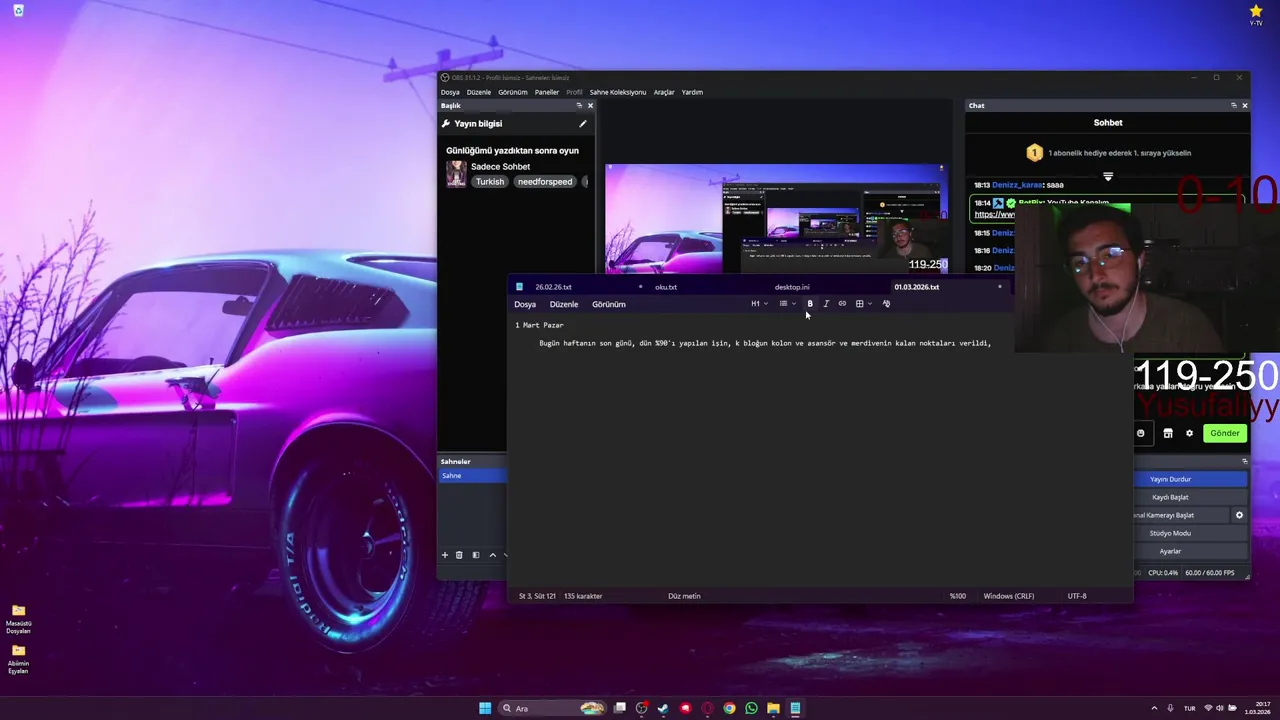Enable Stüdyo Modu in OBS
Screen dimensions: 1280x720
(x=1190, y=533)
